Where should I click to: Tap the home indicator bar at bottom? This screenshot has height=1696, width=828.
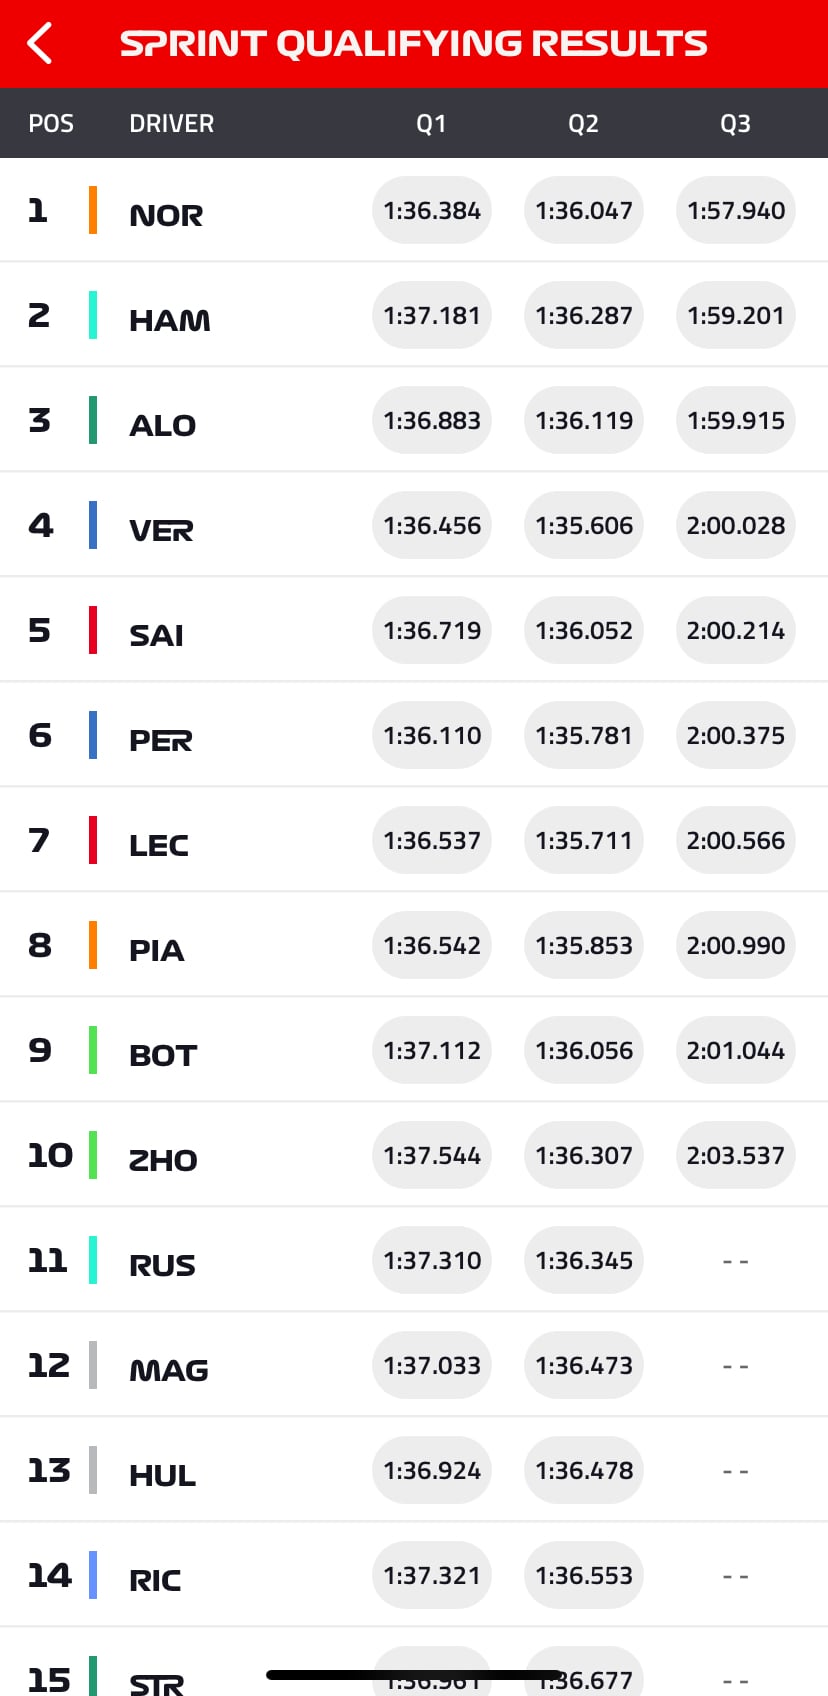(x=414, y=1674)
